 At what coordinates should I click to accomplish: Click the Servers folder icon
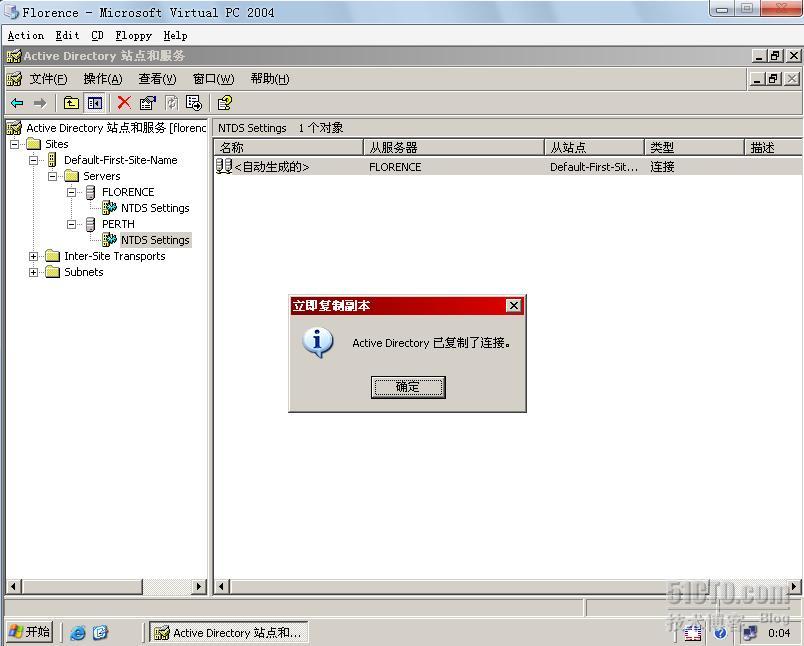pos(71,176)
